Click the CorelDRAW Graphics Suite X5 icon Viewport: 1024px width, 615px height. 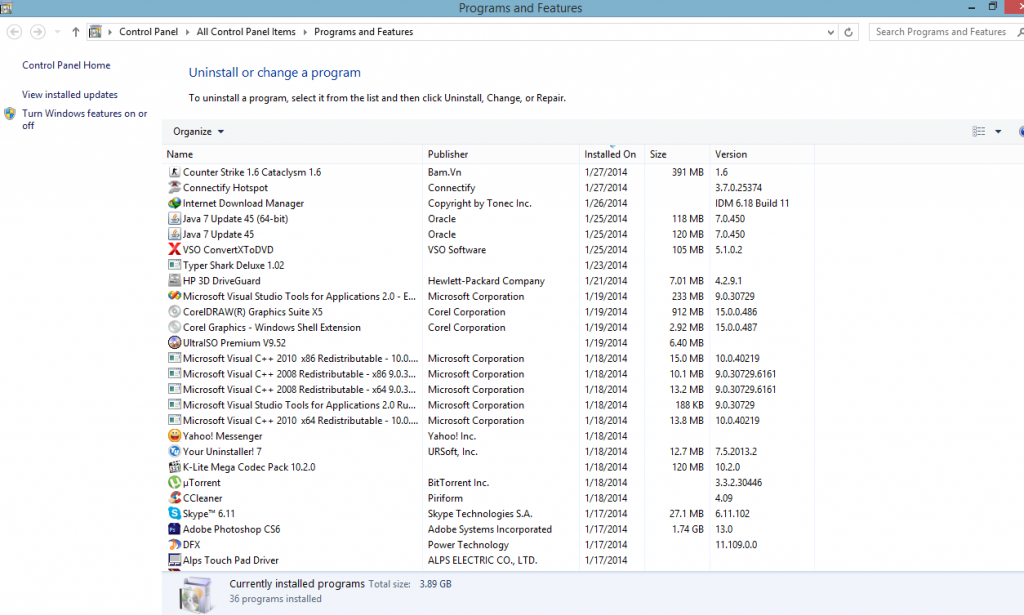pyautogui.click(x=174, y=312)
